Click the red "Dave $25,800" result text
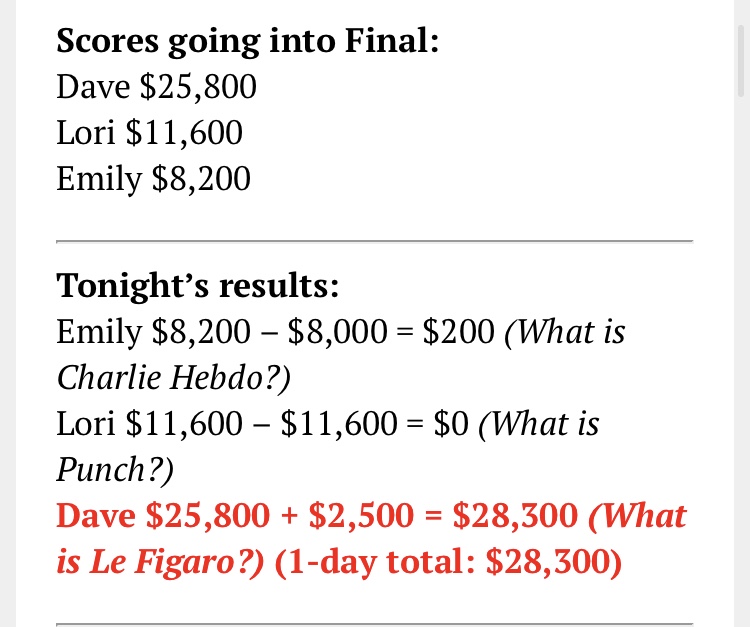The image size is (750, 627). pos(163,515)
